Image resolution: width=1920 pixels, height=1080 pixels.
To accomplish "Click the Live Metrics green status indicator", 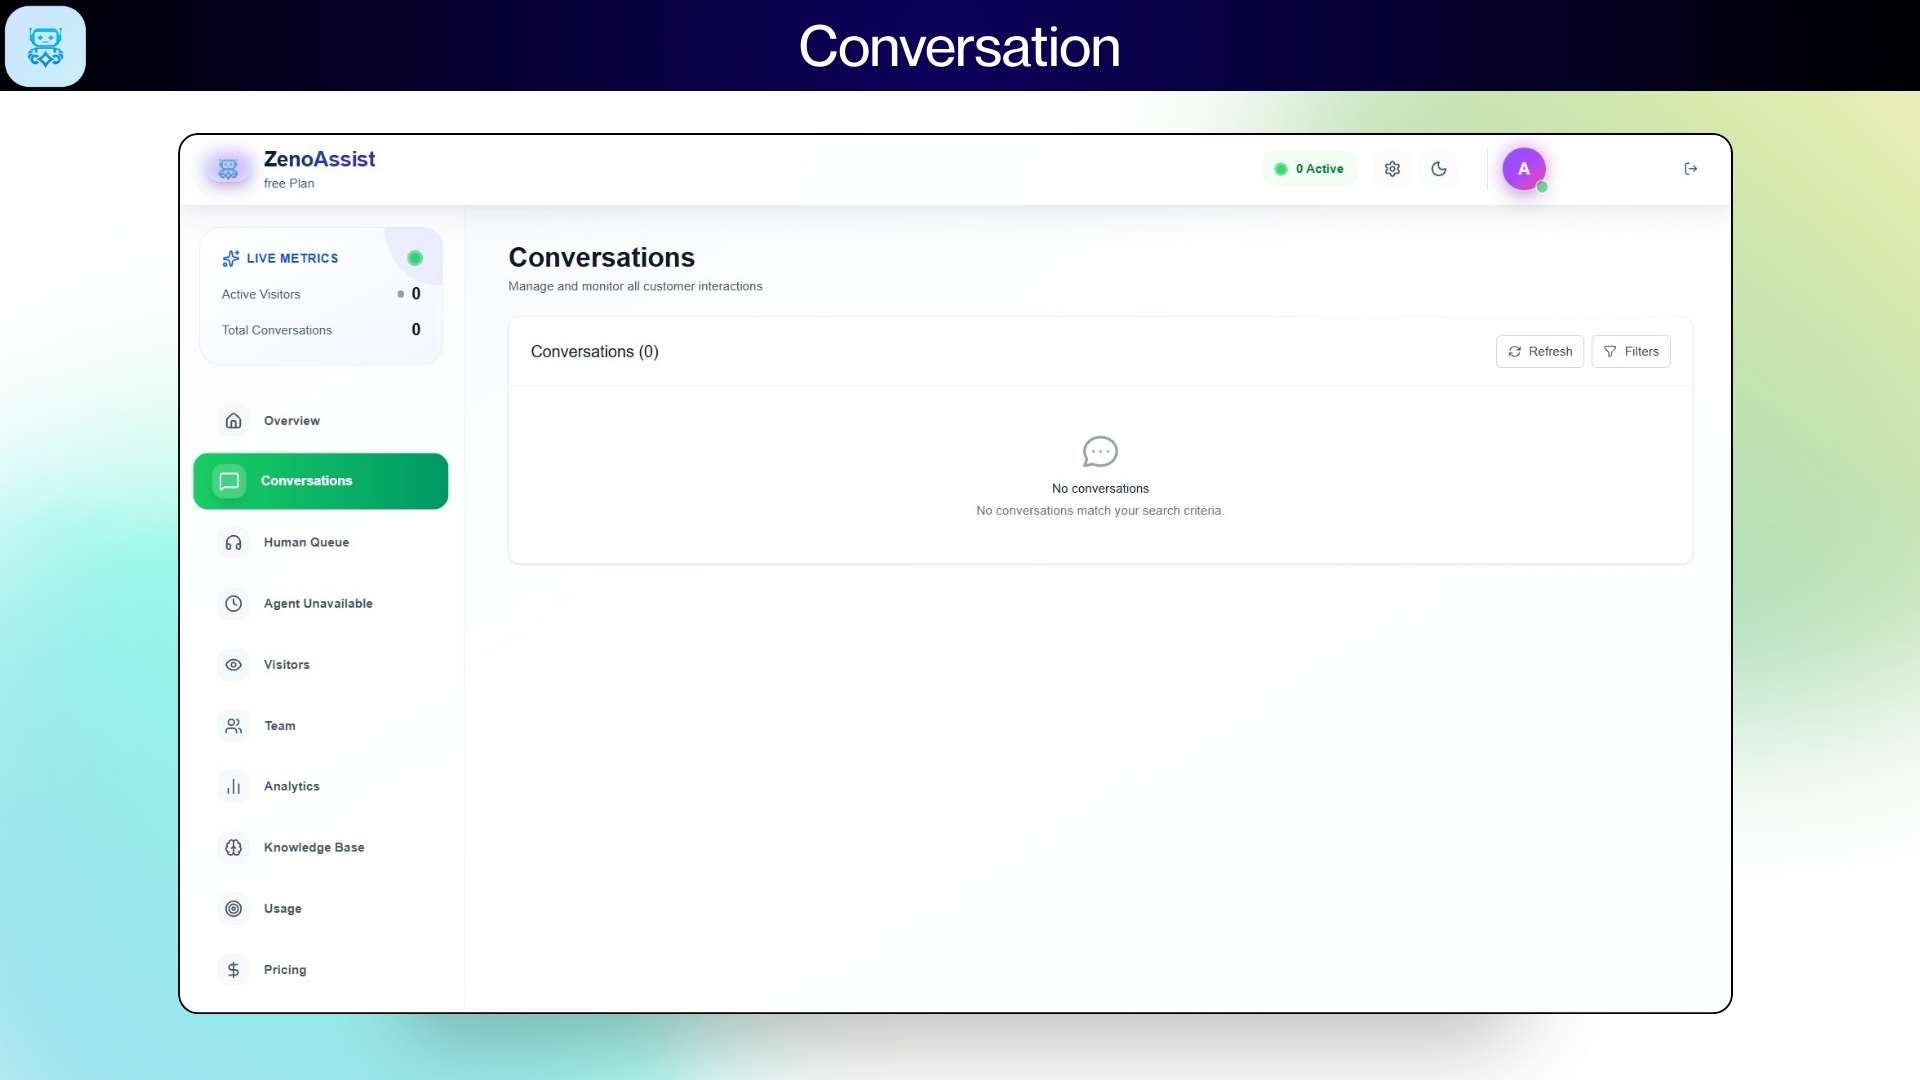I will click(414, 257).
